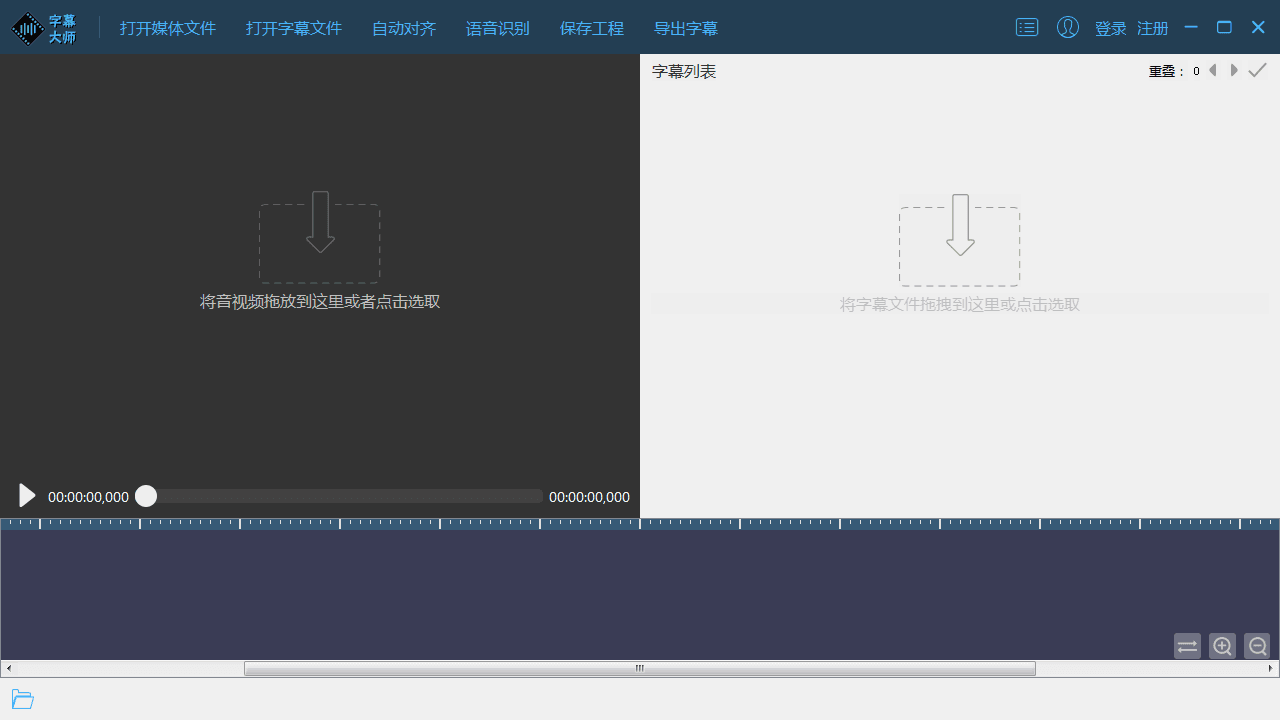The width and height of the screenshot is (1280, 720).
Task: Click 打开媒体文件 to load media
Action: 167,28
